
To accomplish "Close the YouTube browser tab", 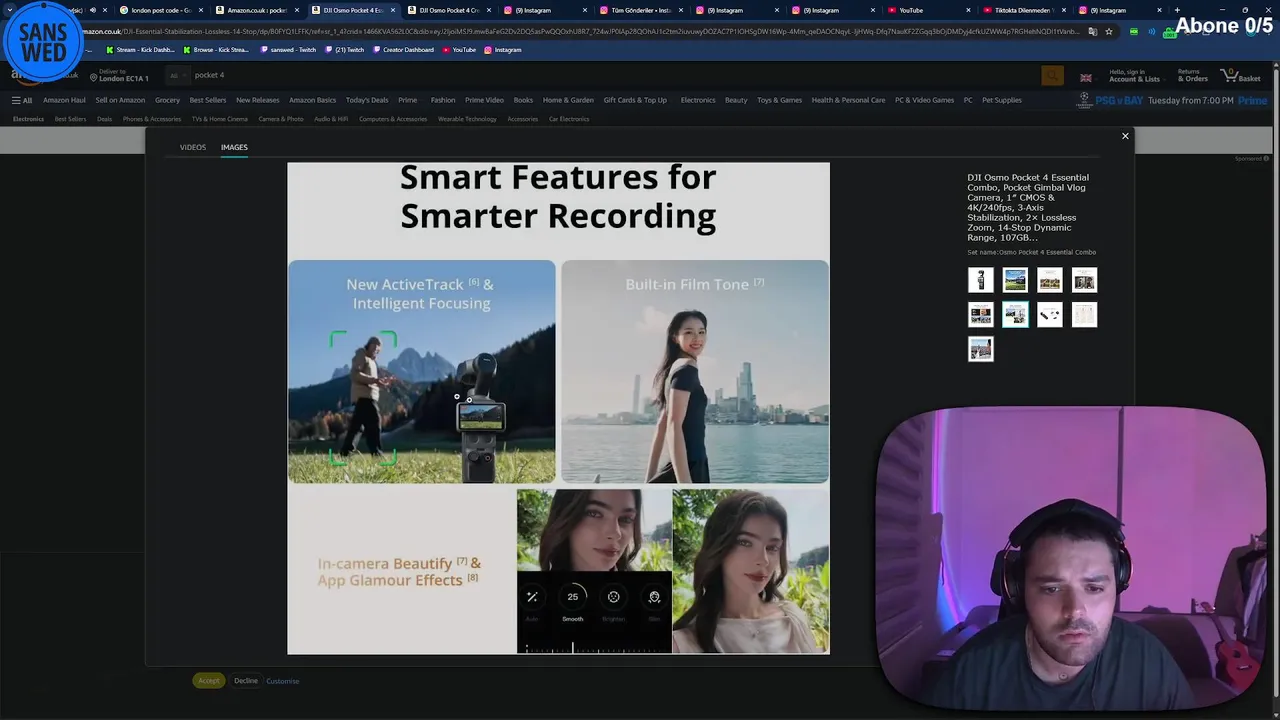I will (968, 10).
